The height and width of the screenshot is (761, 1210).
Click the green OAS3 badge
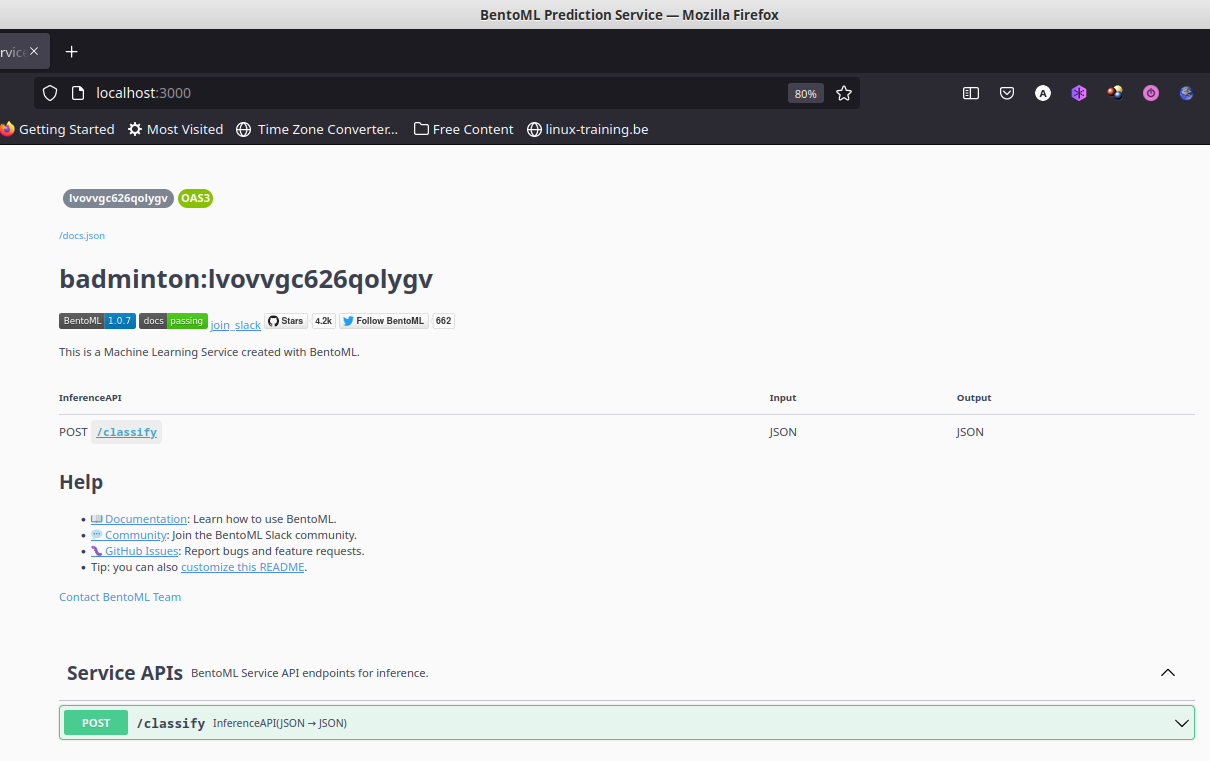tap(195, 198)
